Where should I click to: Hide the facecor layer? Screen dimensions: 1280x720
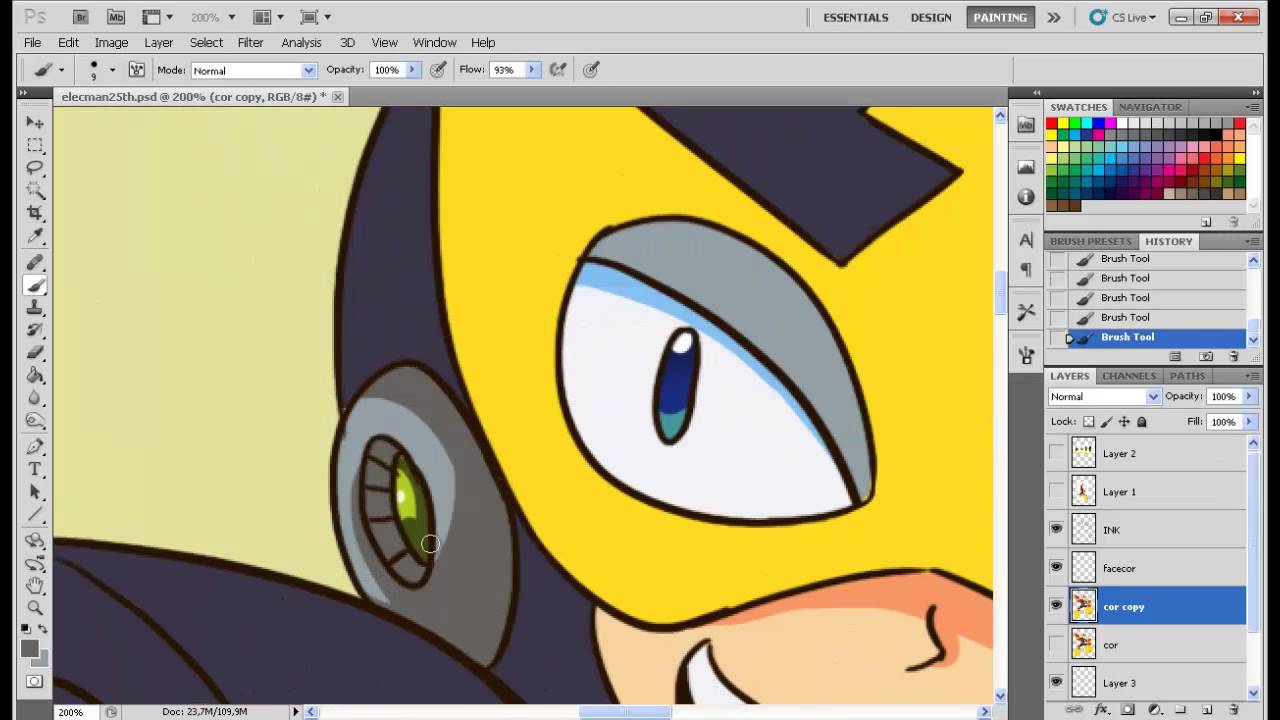pos(1057,567)
